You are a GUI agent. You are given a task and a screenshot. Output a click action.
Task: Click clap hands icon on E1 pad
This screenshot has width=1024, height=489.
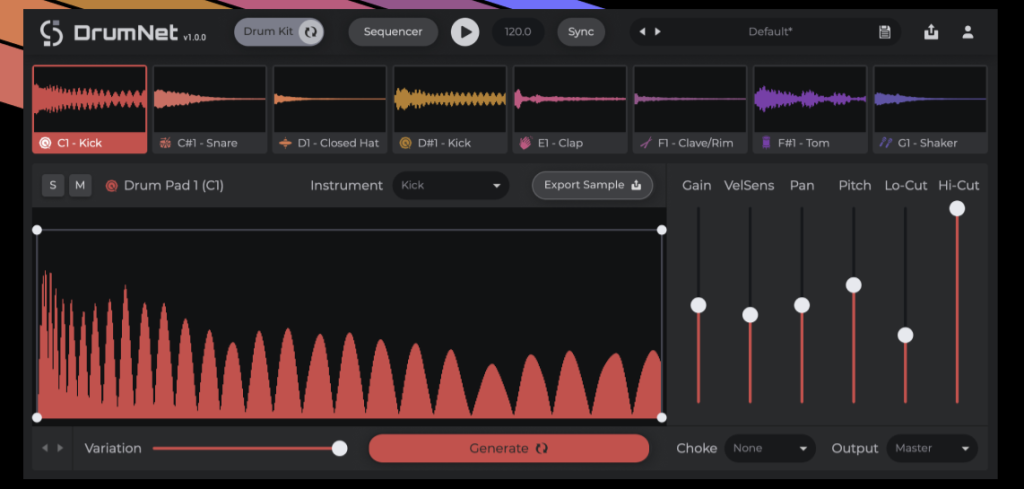pos(526,143)
